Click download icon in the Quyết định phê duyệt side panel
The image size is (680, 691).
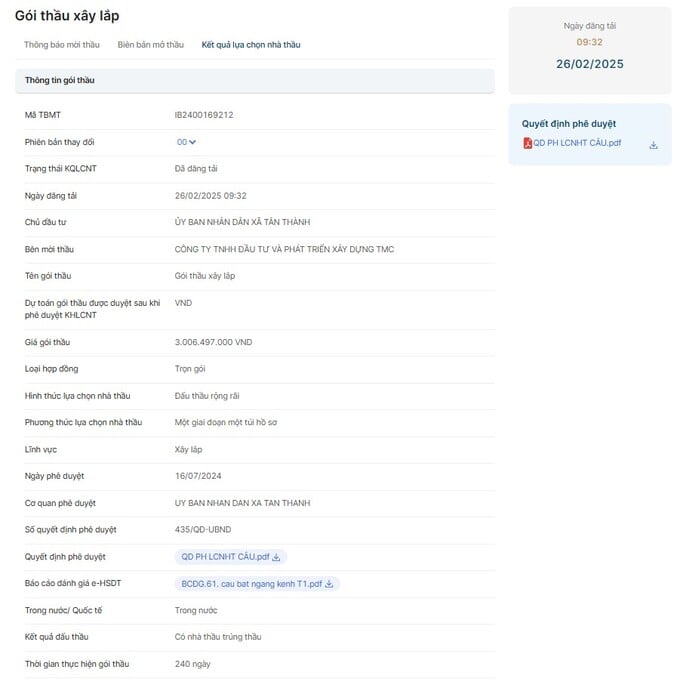click(653, 145)
